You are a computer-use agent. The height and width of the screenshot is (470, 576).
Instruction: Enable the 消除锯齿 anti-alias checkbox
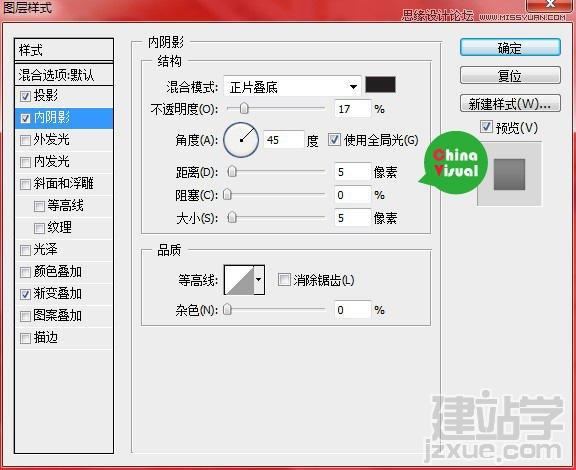click(284, 280)
